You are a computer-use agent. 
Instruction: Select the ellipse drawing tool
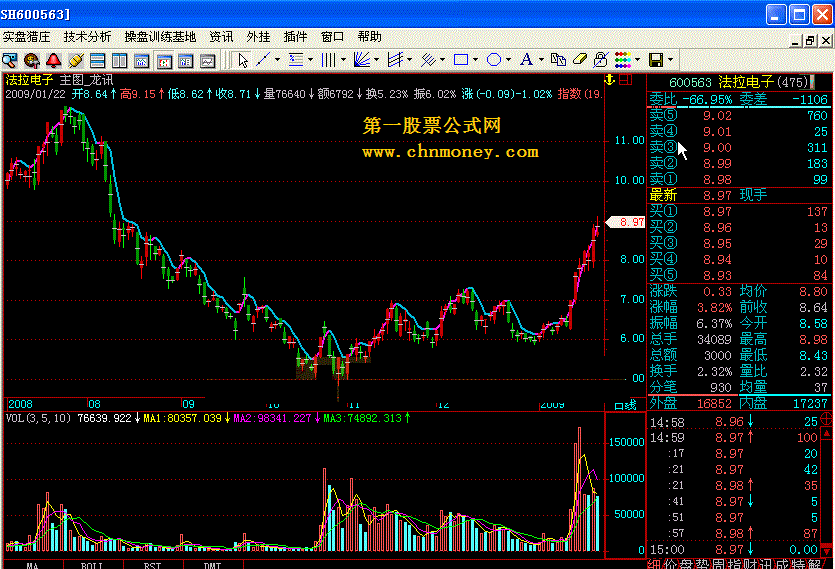494,60
